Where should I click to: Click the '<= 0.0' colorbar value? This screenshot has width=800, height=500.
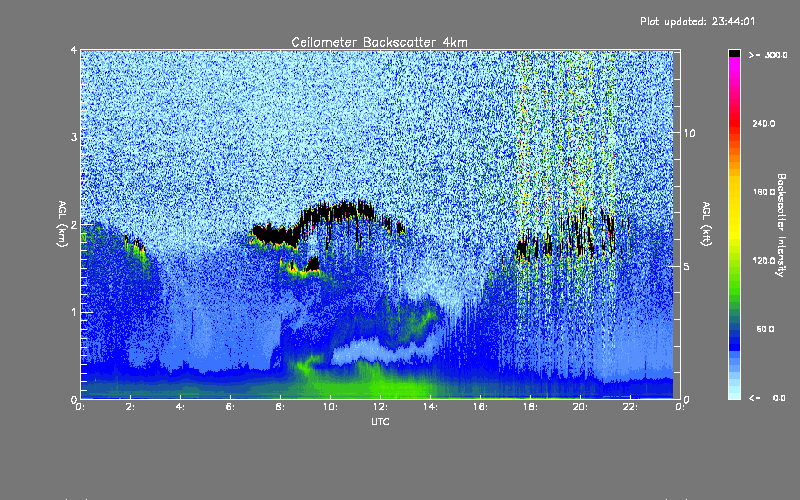click(x=767, y=397)
